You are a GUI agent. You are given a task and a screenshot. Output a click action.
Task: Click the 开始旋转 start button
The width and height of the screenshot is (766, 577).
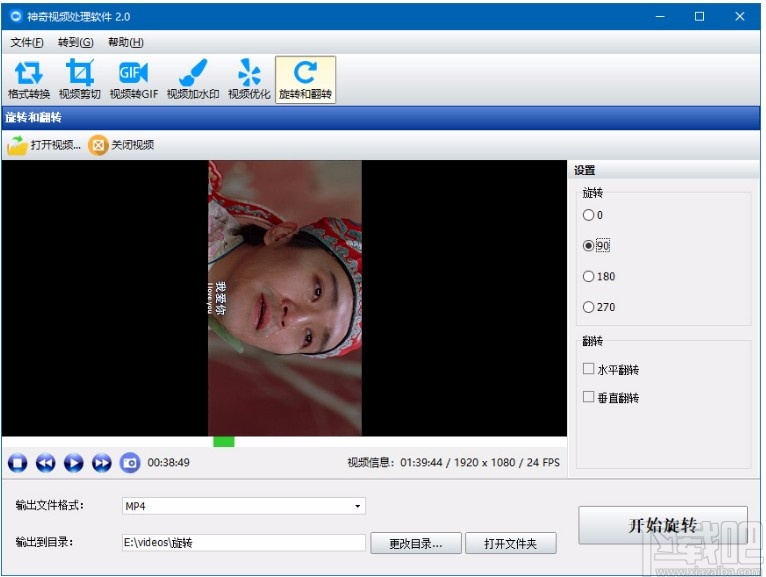663,525
